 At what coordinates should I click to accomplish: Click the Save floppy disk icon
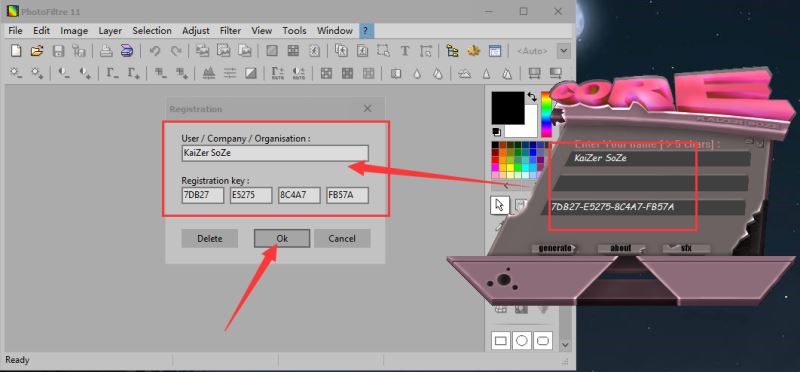[58, 51]
